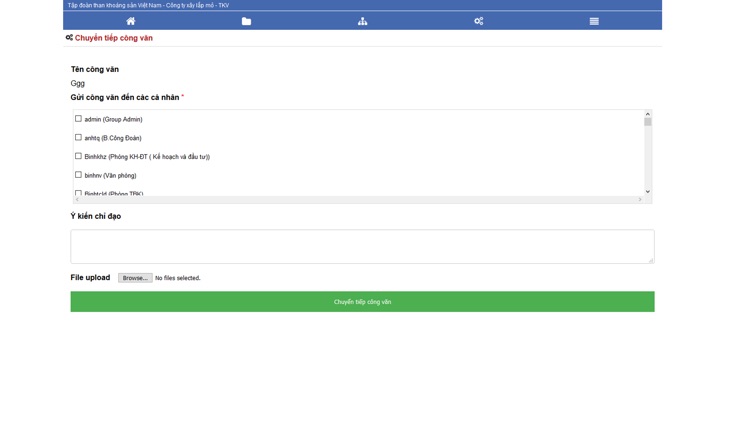Viewport: 750px width, 422px height.
Task: Click the Gửi công văn đến các cá nhân label
Action: tap(125, 97)
